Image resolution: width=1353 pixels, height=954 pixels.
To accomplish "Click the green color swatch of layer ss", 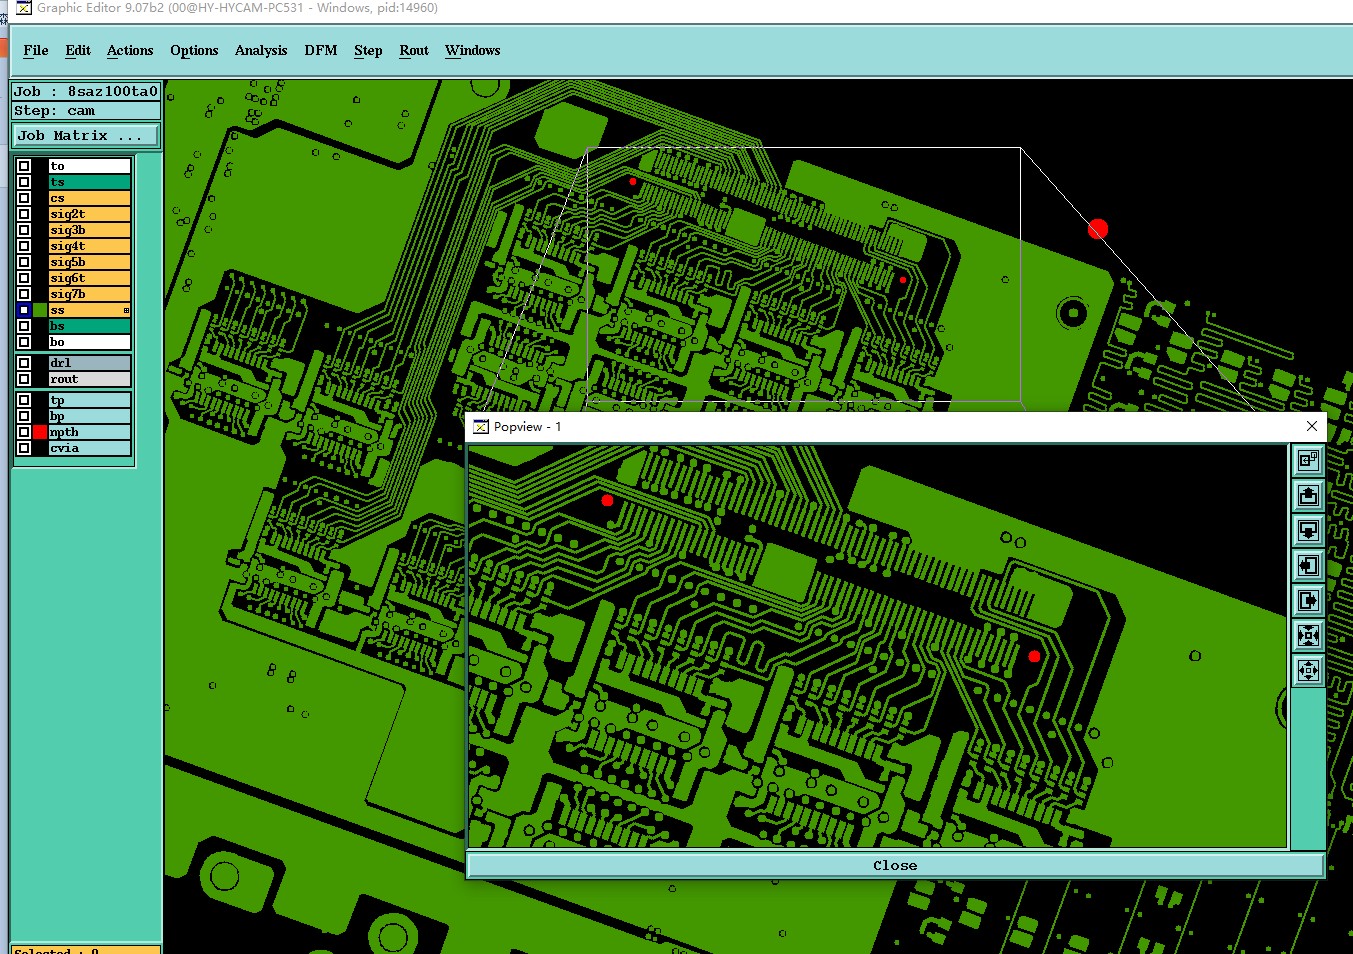I will pos(40,310).
